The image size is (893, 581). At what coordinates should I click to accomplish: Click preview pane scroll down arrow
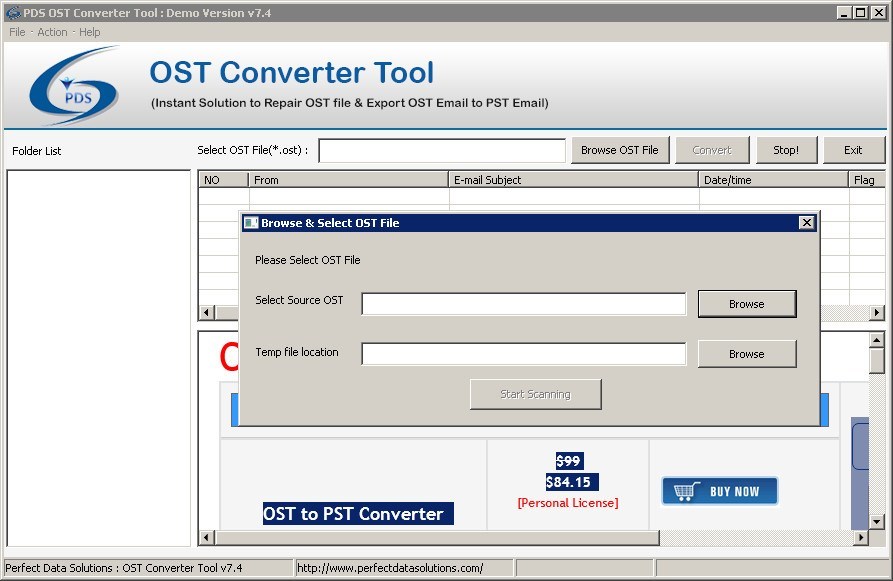coord(877,521)
